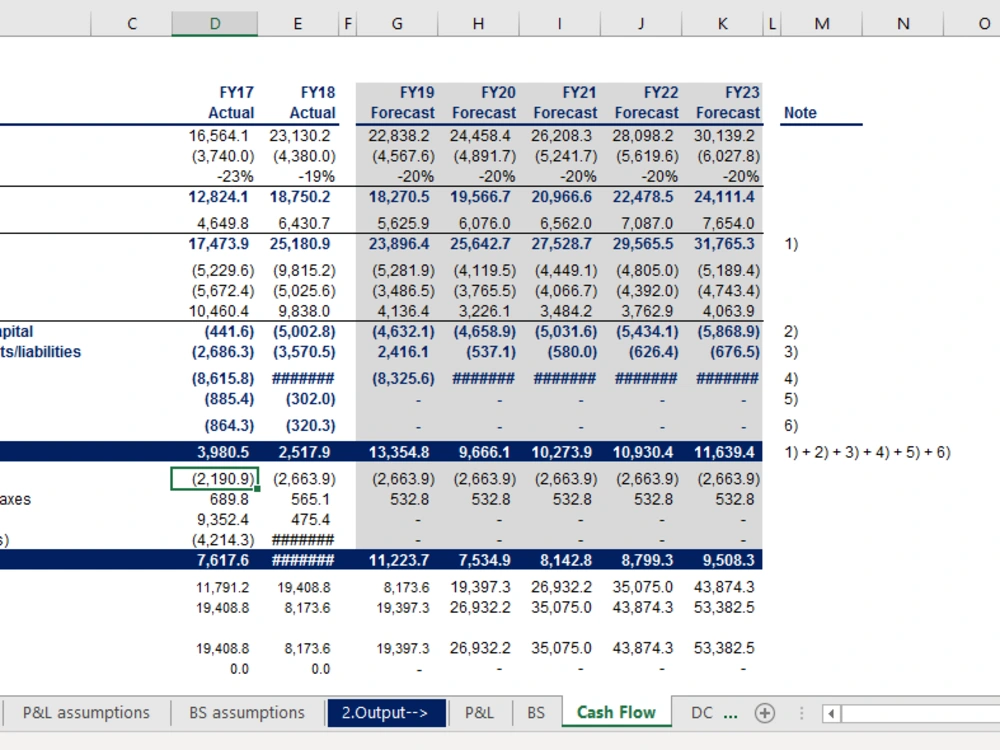
Task: Select column D header
Action: 215,24
